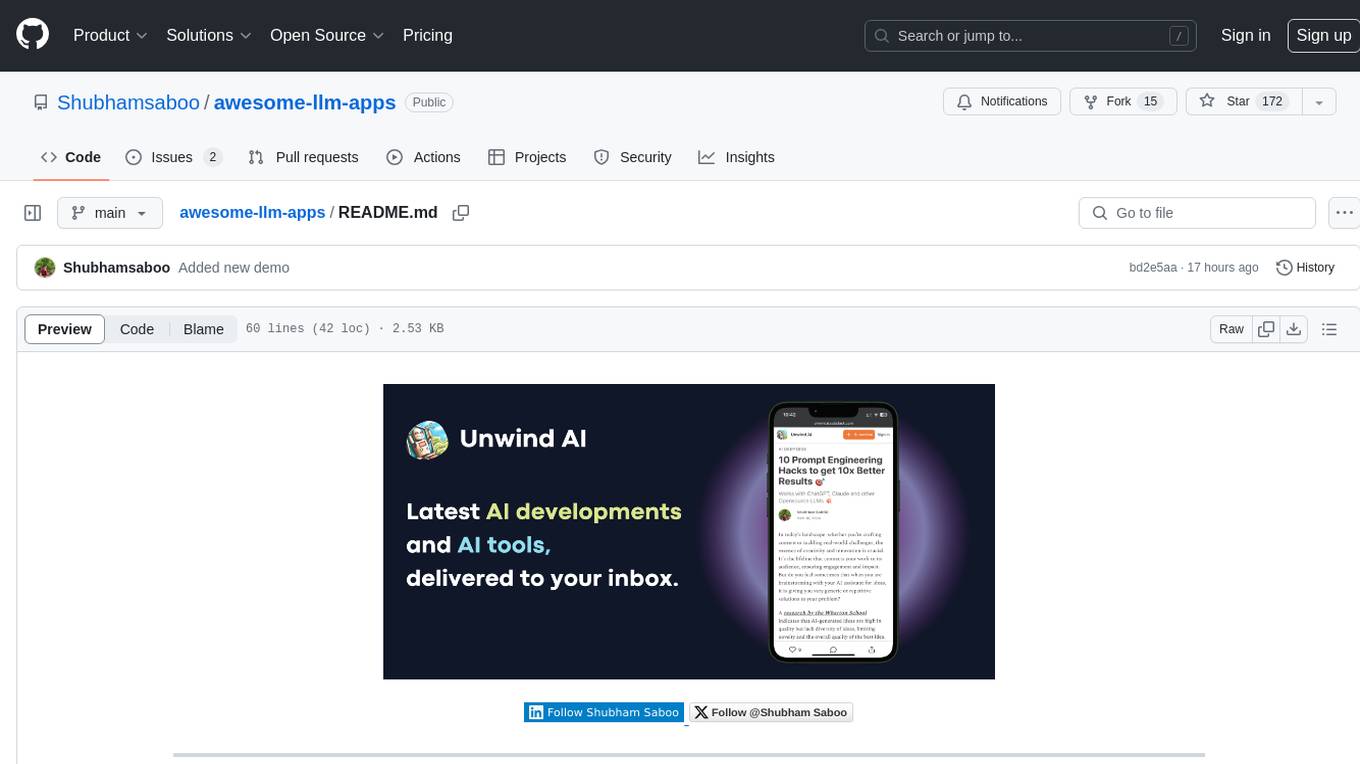Screen dimensions: 1360x764
Task: Open the Pricing page
Action: click(x=427, y=35)
